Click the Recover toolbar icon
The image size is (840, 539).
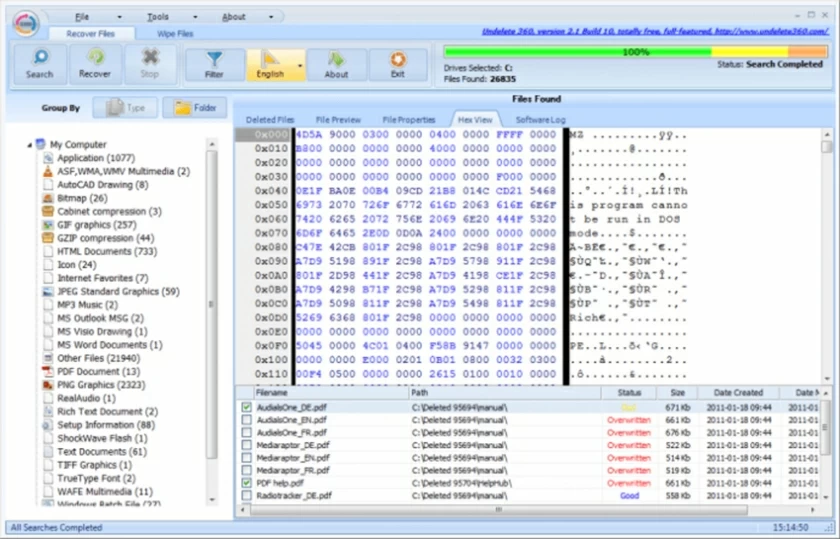pos(95,64)
